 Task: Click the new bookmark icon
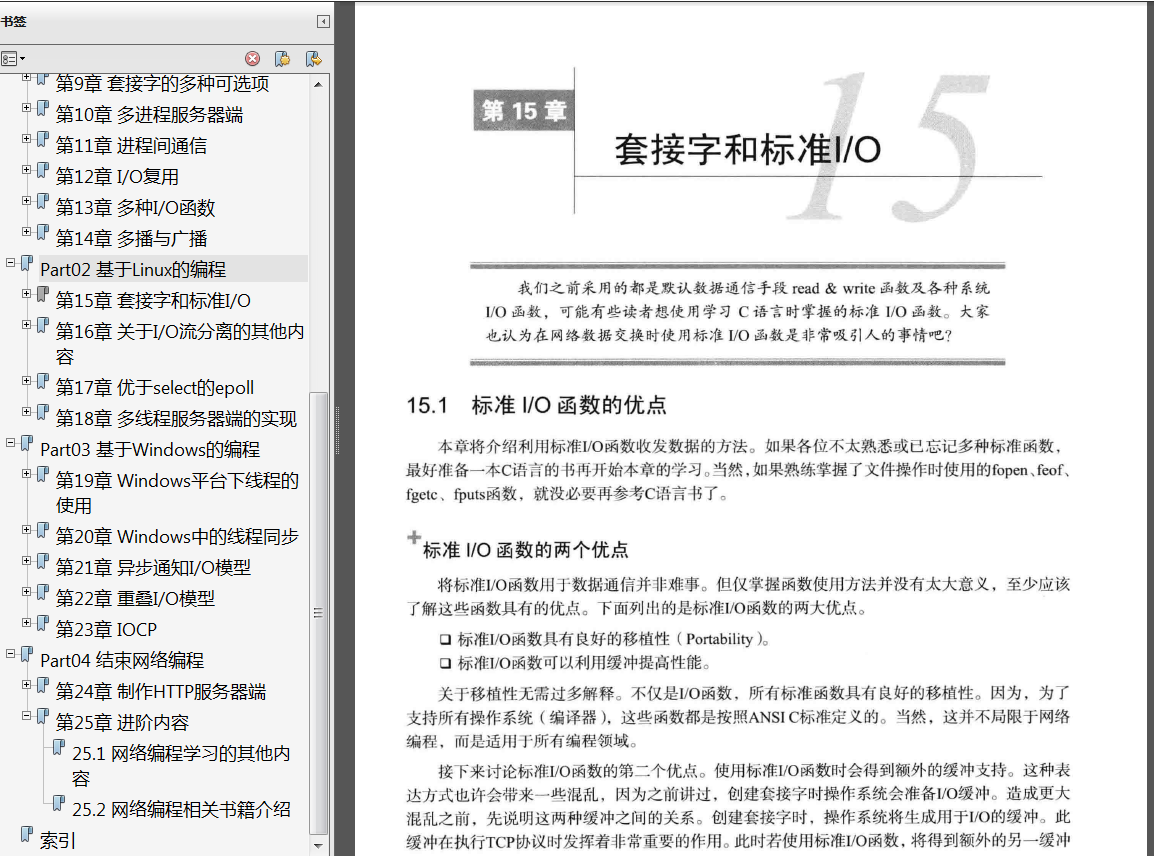[x=283, y=59]
